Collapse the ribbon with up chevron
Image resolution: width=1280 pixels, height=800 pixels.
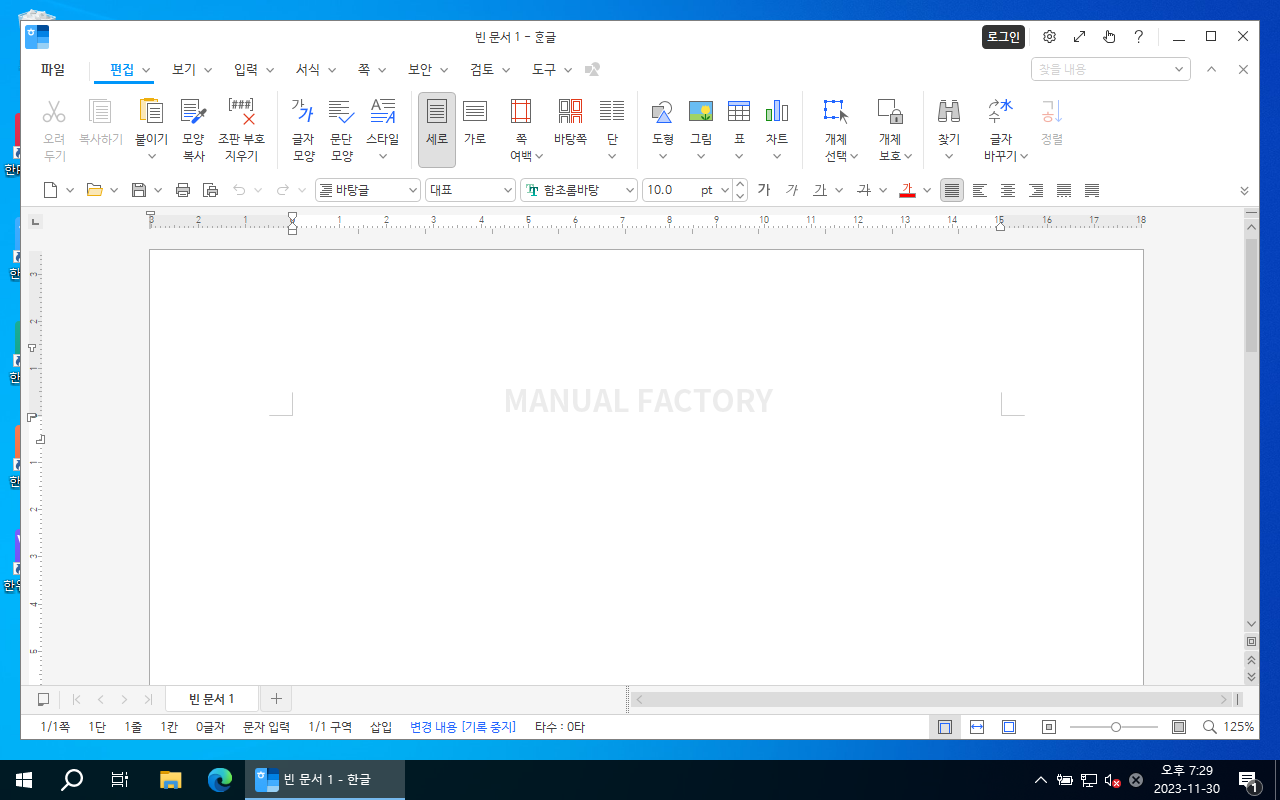pyautogui.click(x=1211, y=69)
